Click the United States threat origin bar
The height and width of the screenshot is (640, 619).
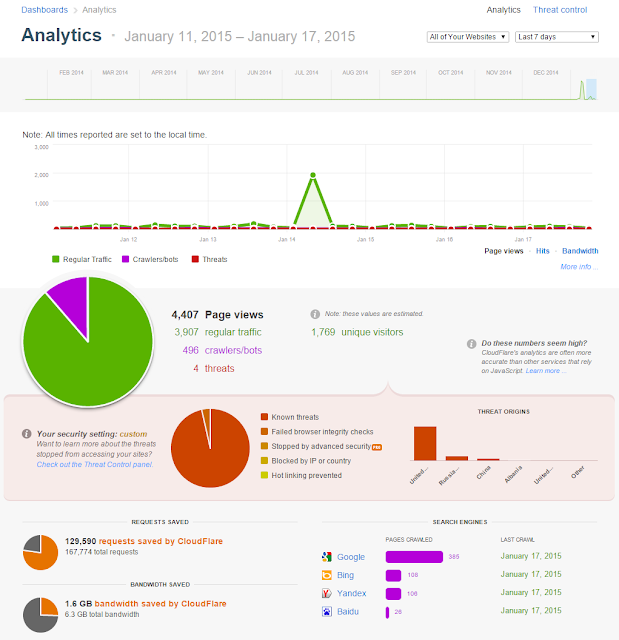click(x=425, y=444)
